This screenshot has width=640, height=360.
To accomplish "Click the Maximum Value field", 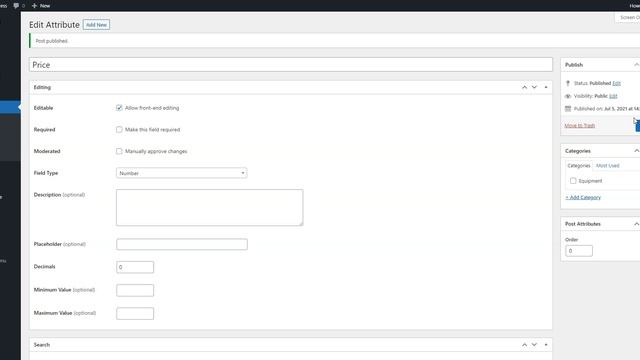I will pos(135,313).
